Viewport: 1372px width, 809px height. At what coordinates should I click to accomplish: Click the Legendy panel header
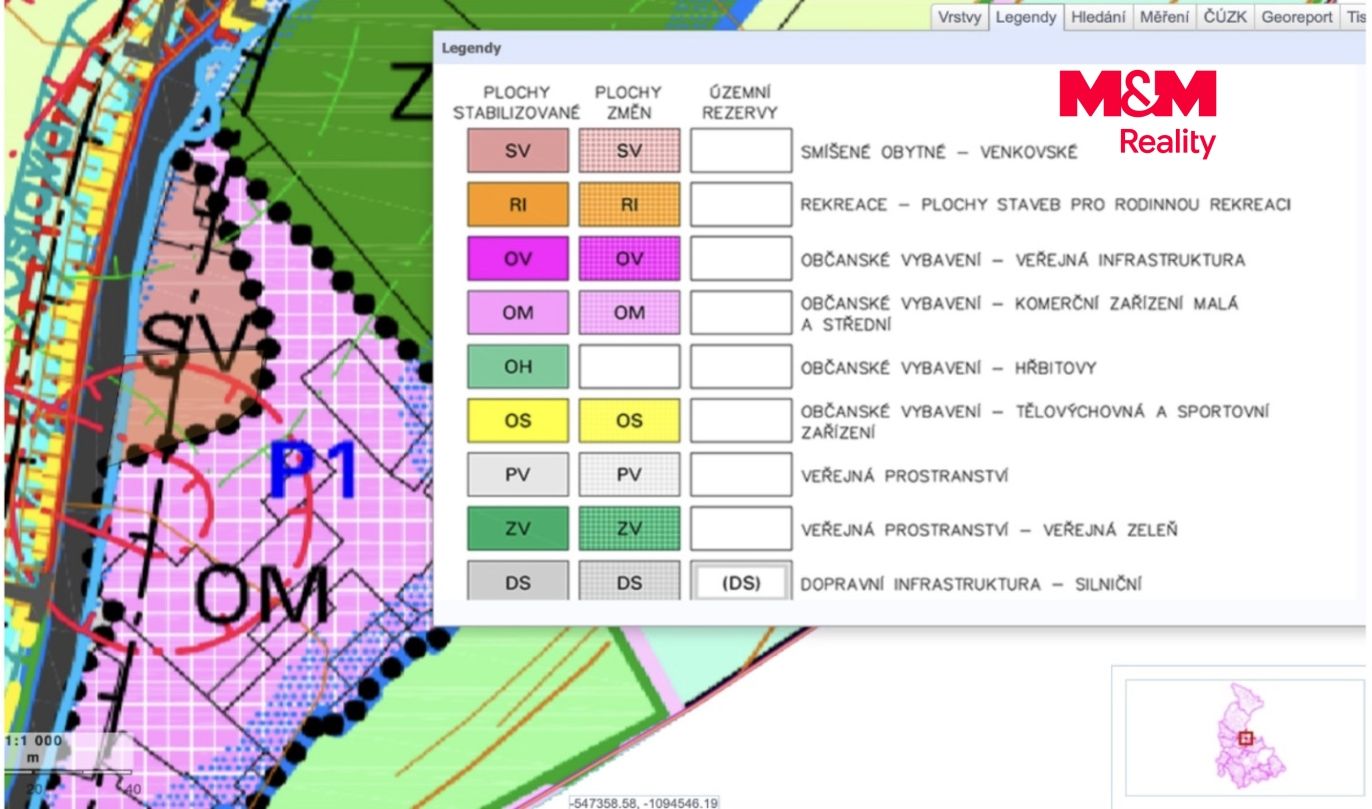[x=900, y=48]
